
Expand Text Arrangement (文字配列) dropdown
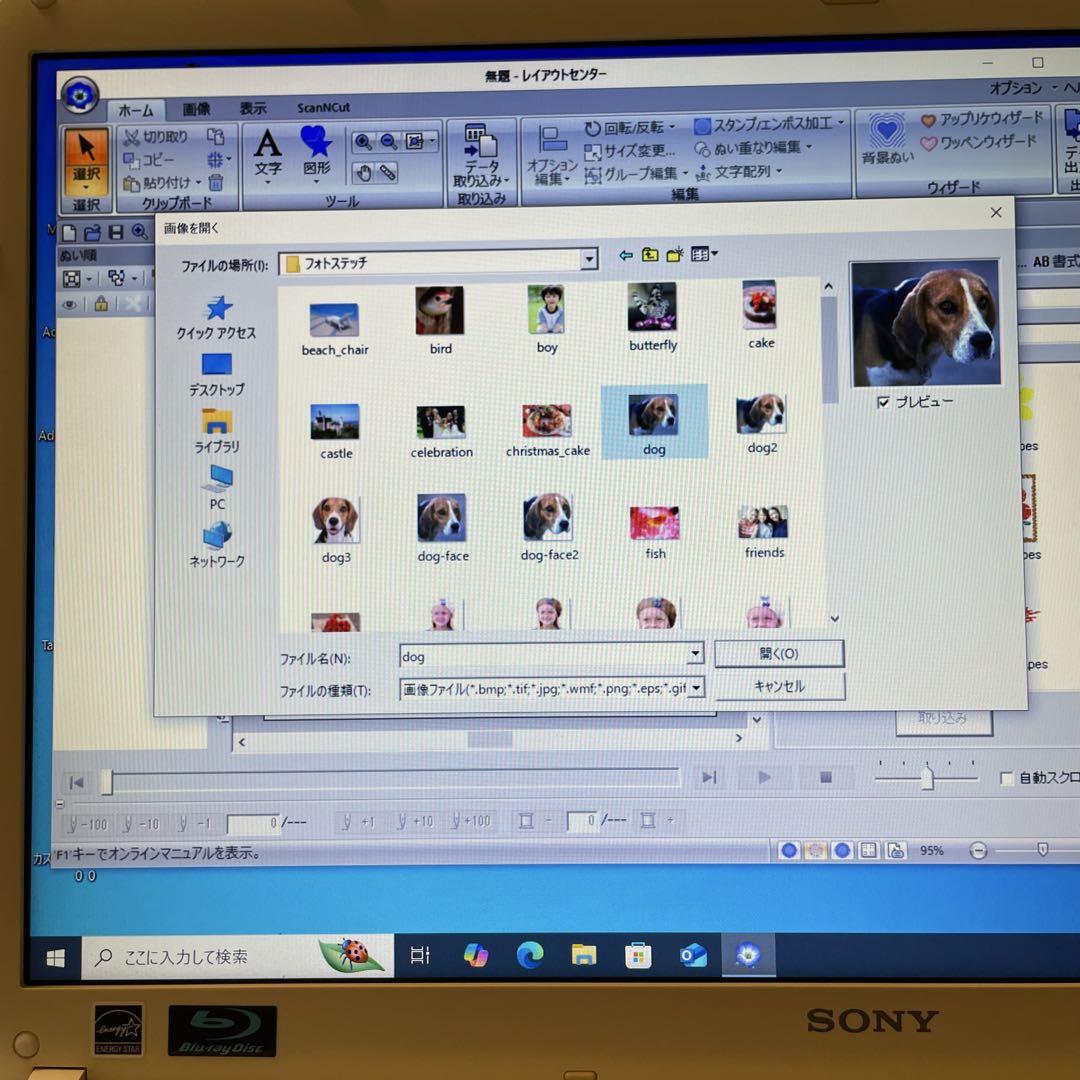point(779,170)
